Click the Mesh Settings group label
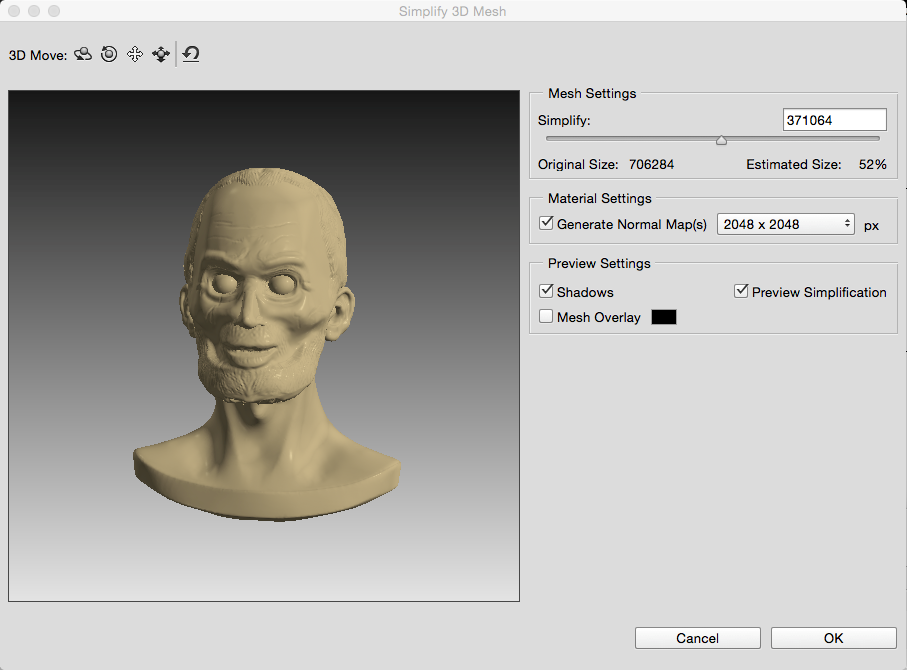The height and width of the screenshot is (670, 907). click(x=592, y=93)
